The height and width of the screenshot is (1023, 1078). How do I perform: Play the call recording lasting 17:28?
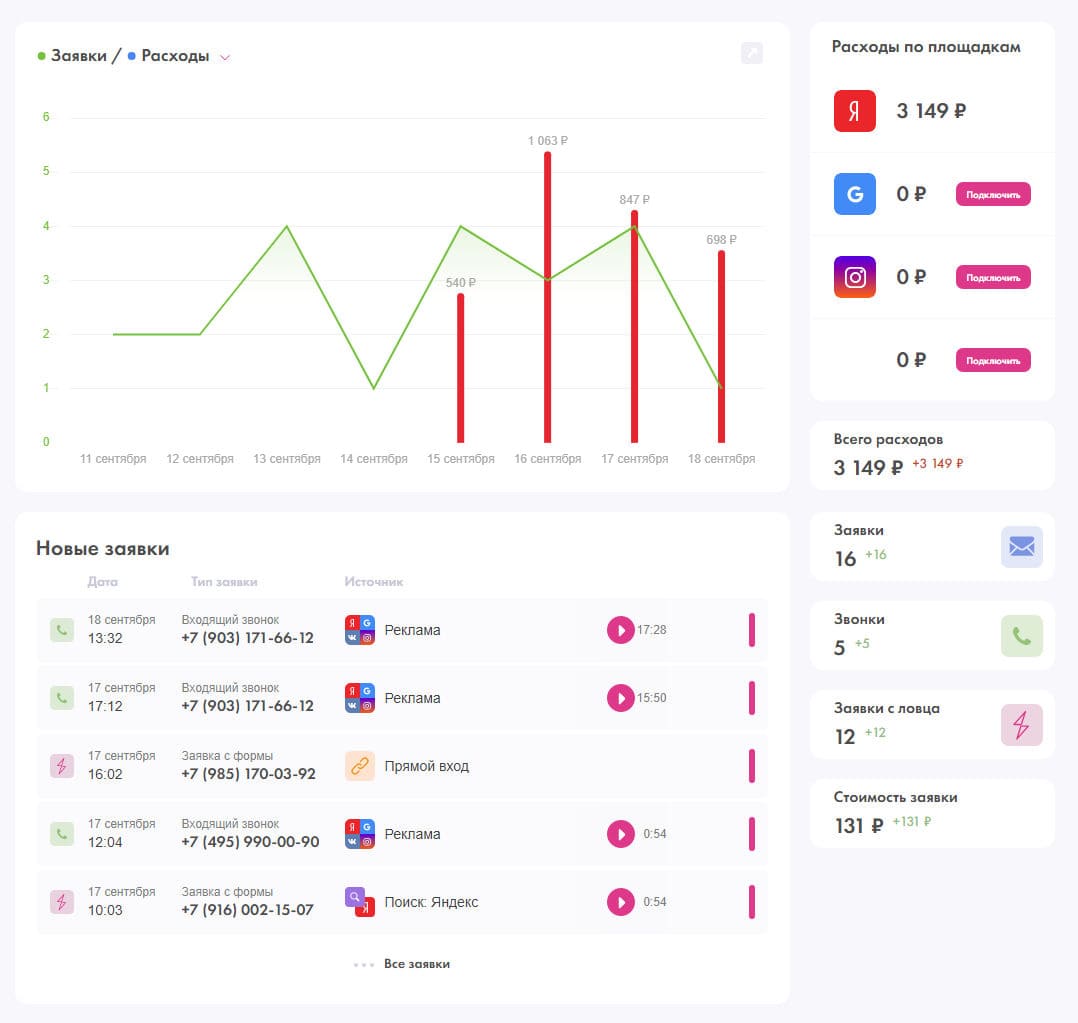coord(620,630)
